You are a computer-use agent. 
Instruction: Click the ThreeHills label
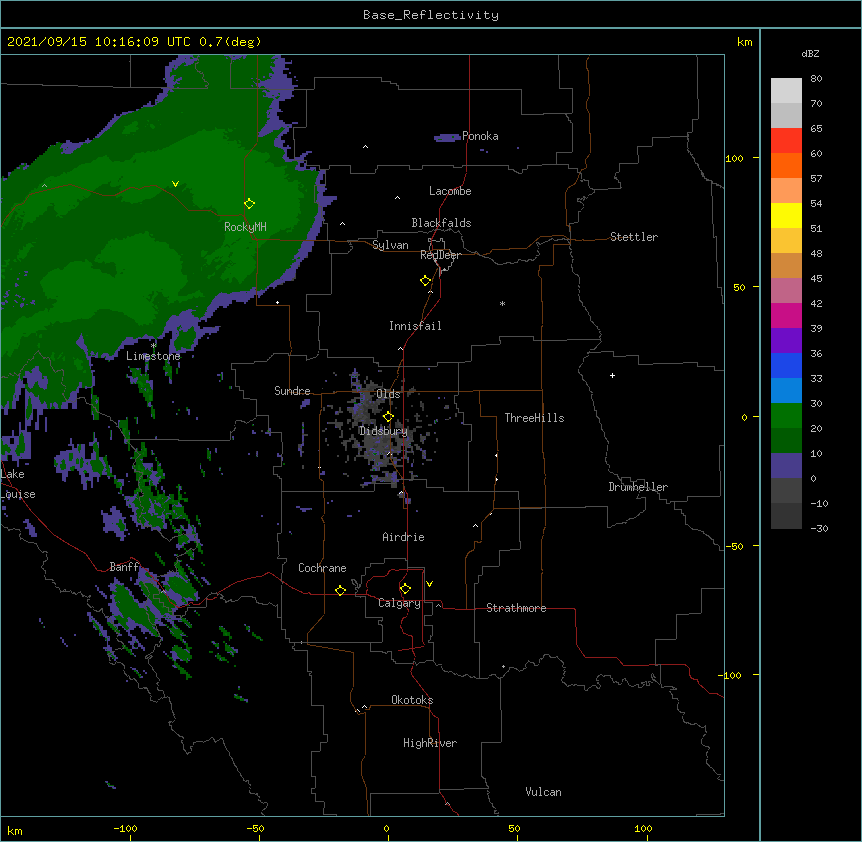[x=534, y=418]
